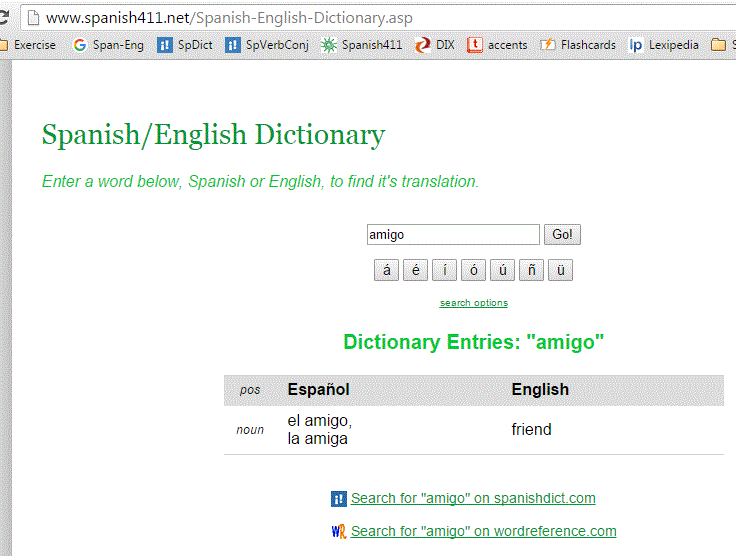This screenshot has height=556, width=736.
Task: Insert the ú accent character
Action: coord(503,270)
